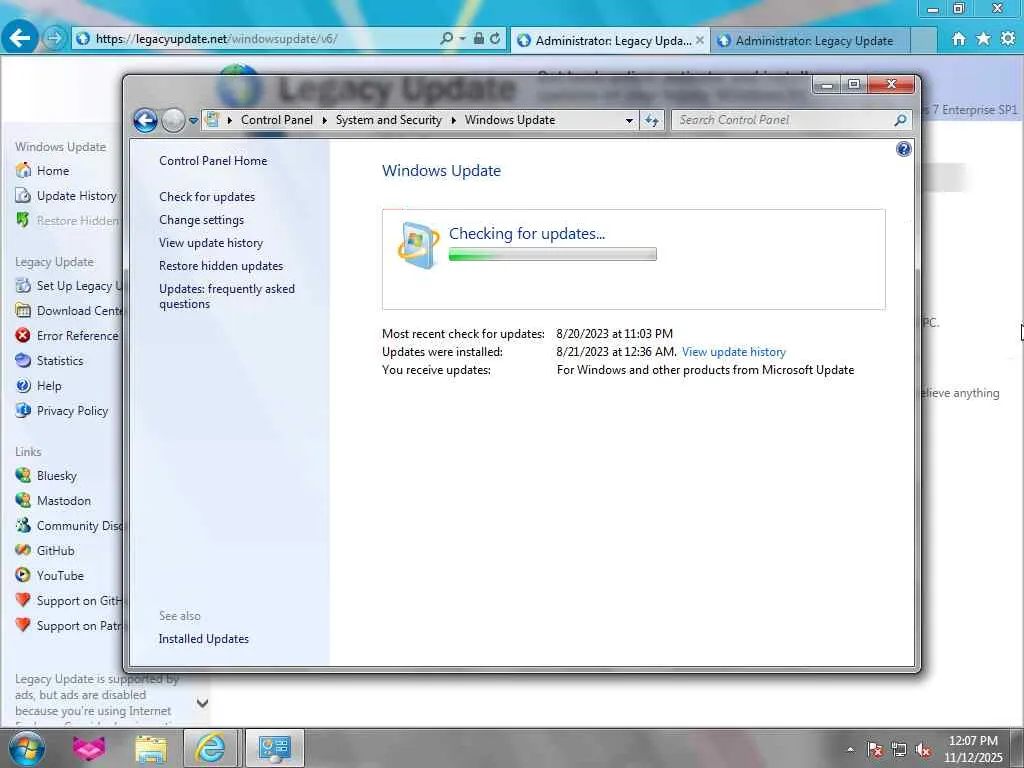Open Change settings
The height and width of the screenshot is (768, 1024).
(x=201, y=220)
